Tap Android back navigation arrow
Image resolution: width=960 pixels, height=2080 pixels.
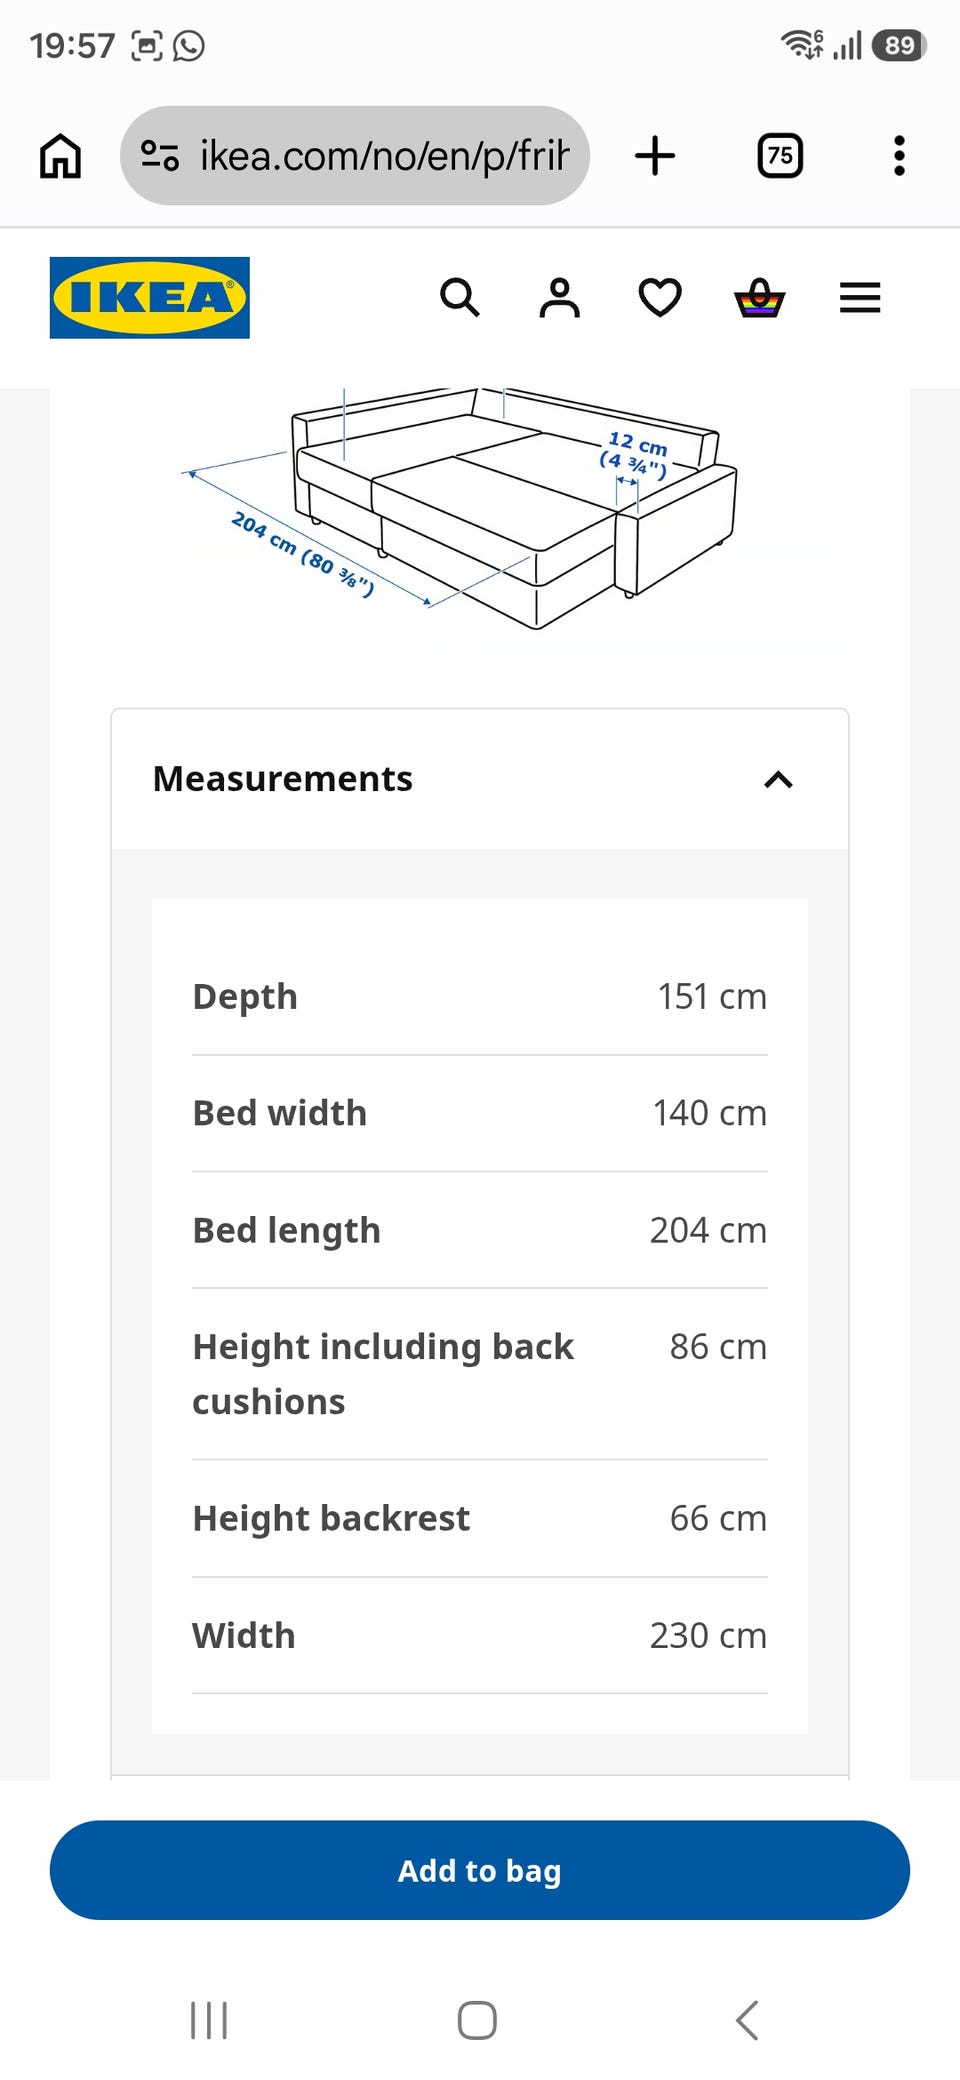coord(747,2020)
